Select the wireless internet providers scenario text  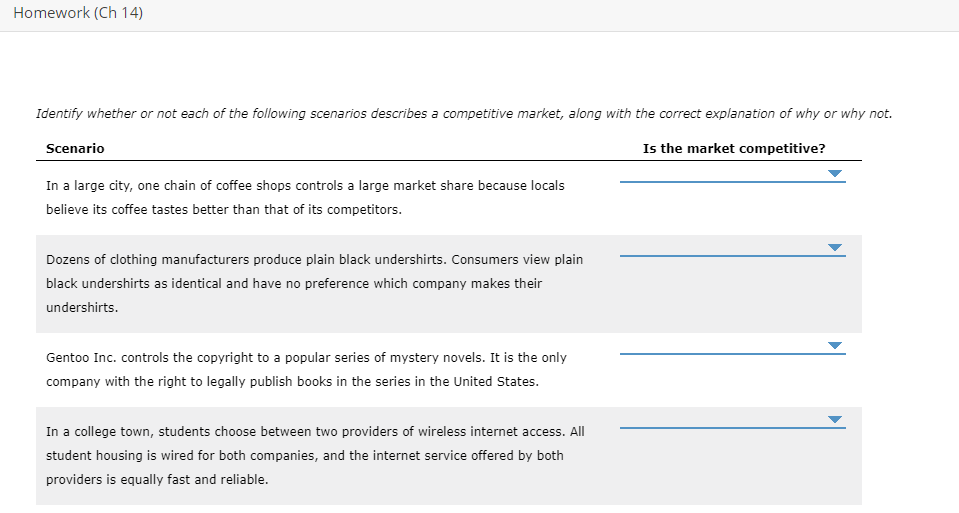point(315,455)
